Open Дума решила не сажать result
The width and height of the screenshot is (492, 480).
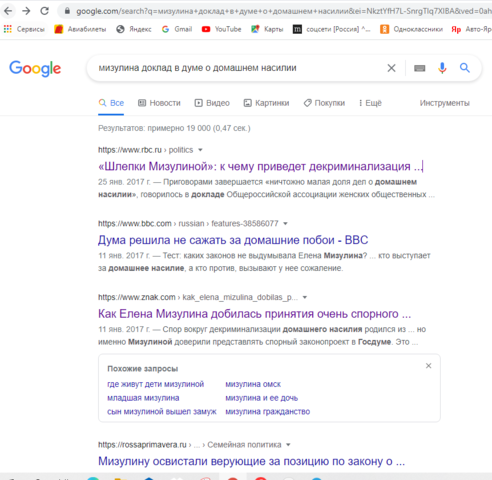[233, 240]
